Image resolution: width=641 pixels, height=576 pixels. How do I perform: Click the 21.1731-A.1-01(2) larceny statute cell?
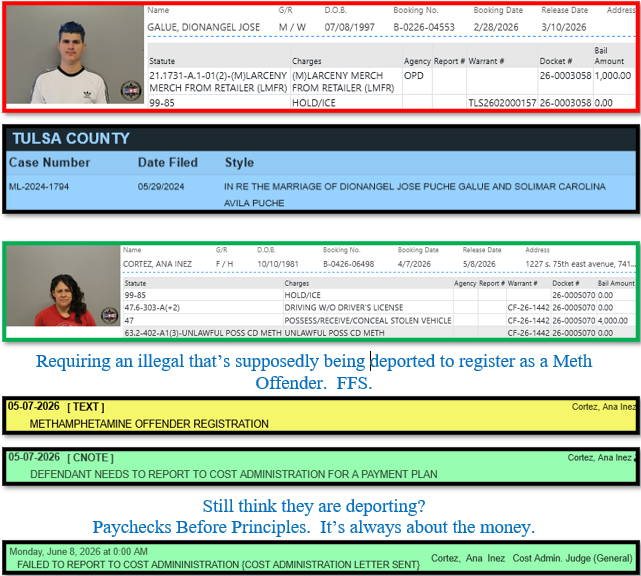coord(218,82)
